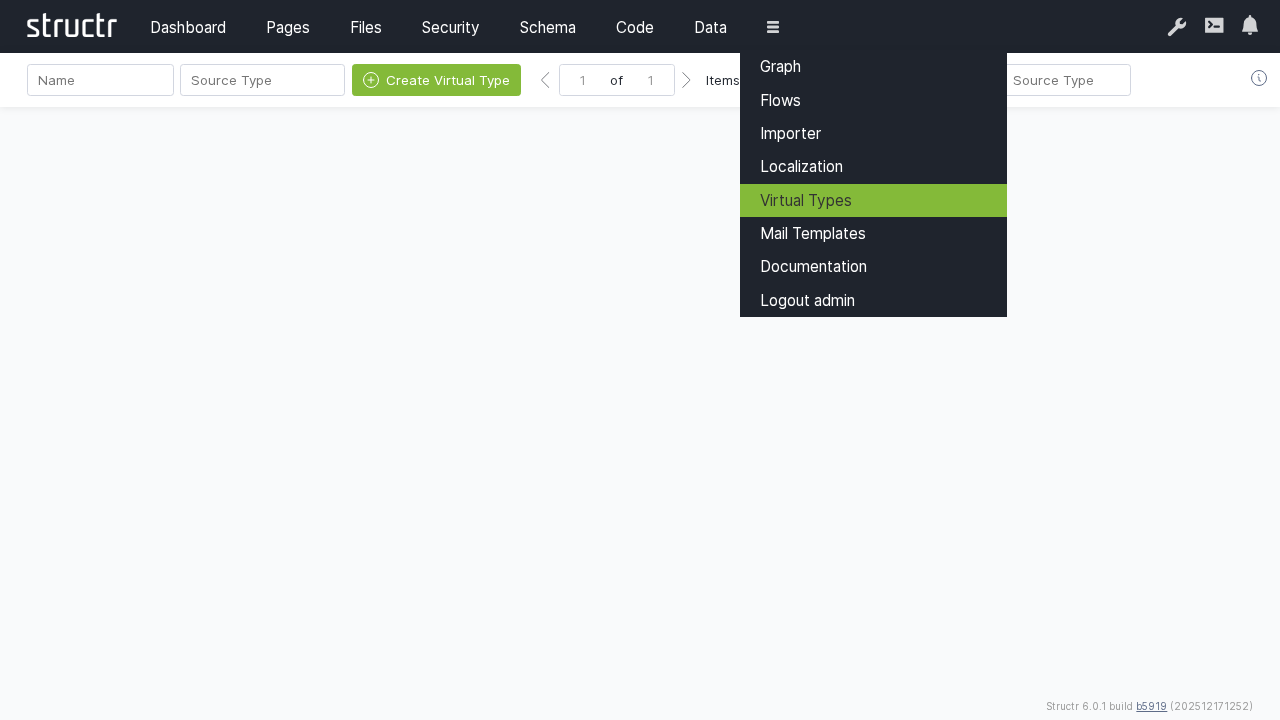This screenshot has width=1280, height=720.
Task: Choose Mail Templates from the menu
Action: click(x=812, y=233)
